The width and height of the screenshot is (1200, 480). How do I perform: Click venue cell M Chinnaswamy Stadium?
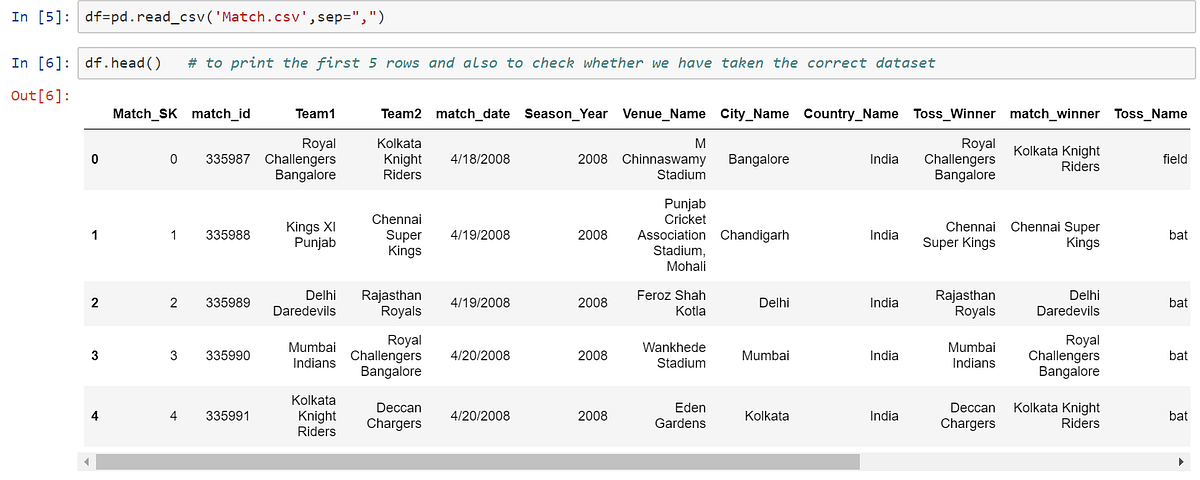664,159
